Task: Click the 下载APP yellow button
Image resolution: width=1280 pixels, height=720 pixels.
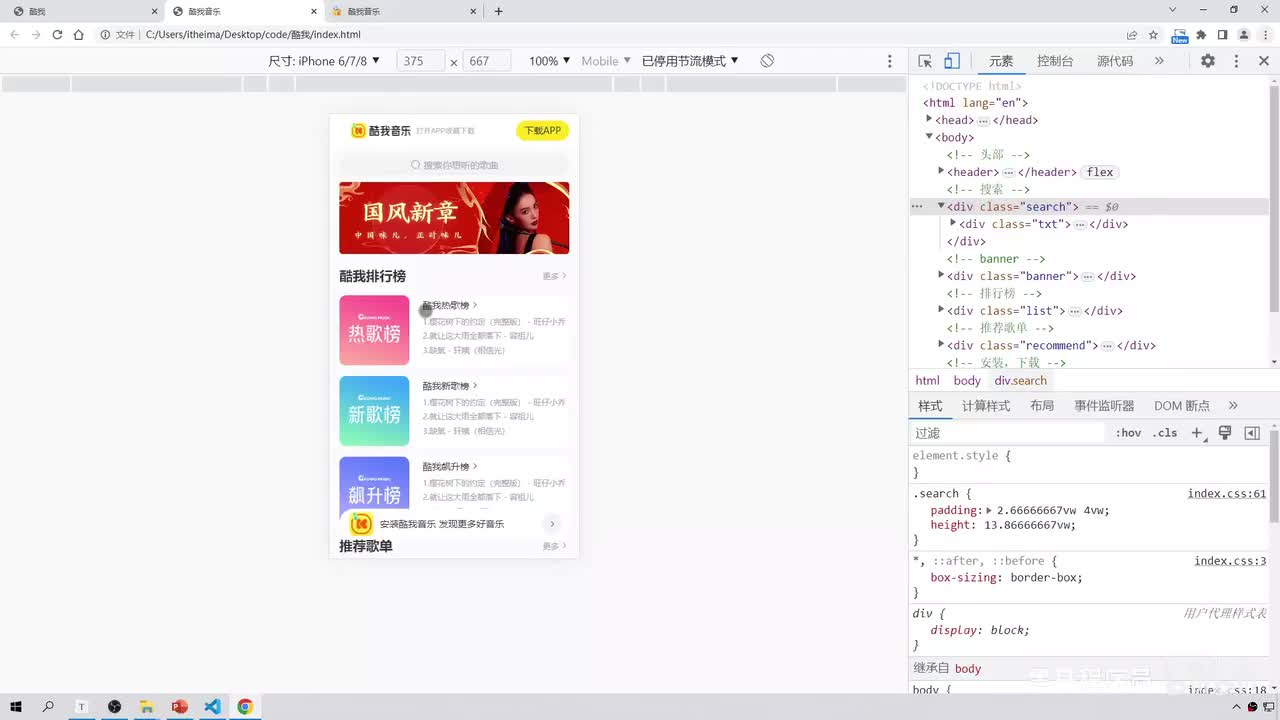Action: click(543, 131)
